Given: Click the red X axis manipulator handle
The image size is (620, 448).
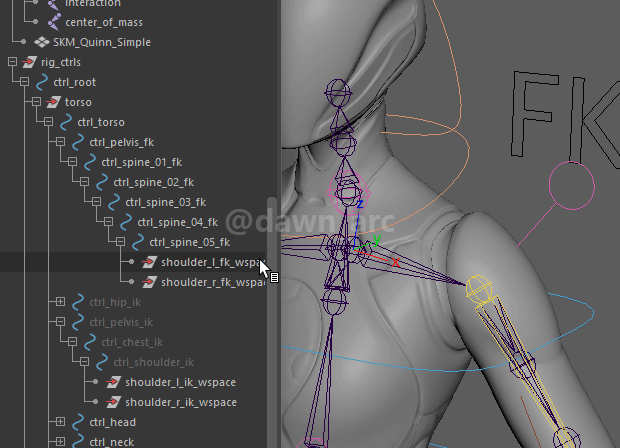Looking at the screenshot, I should tap(395, 262).
